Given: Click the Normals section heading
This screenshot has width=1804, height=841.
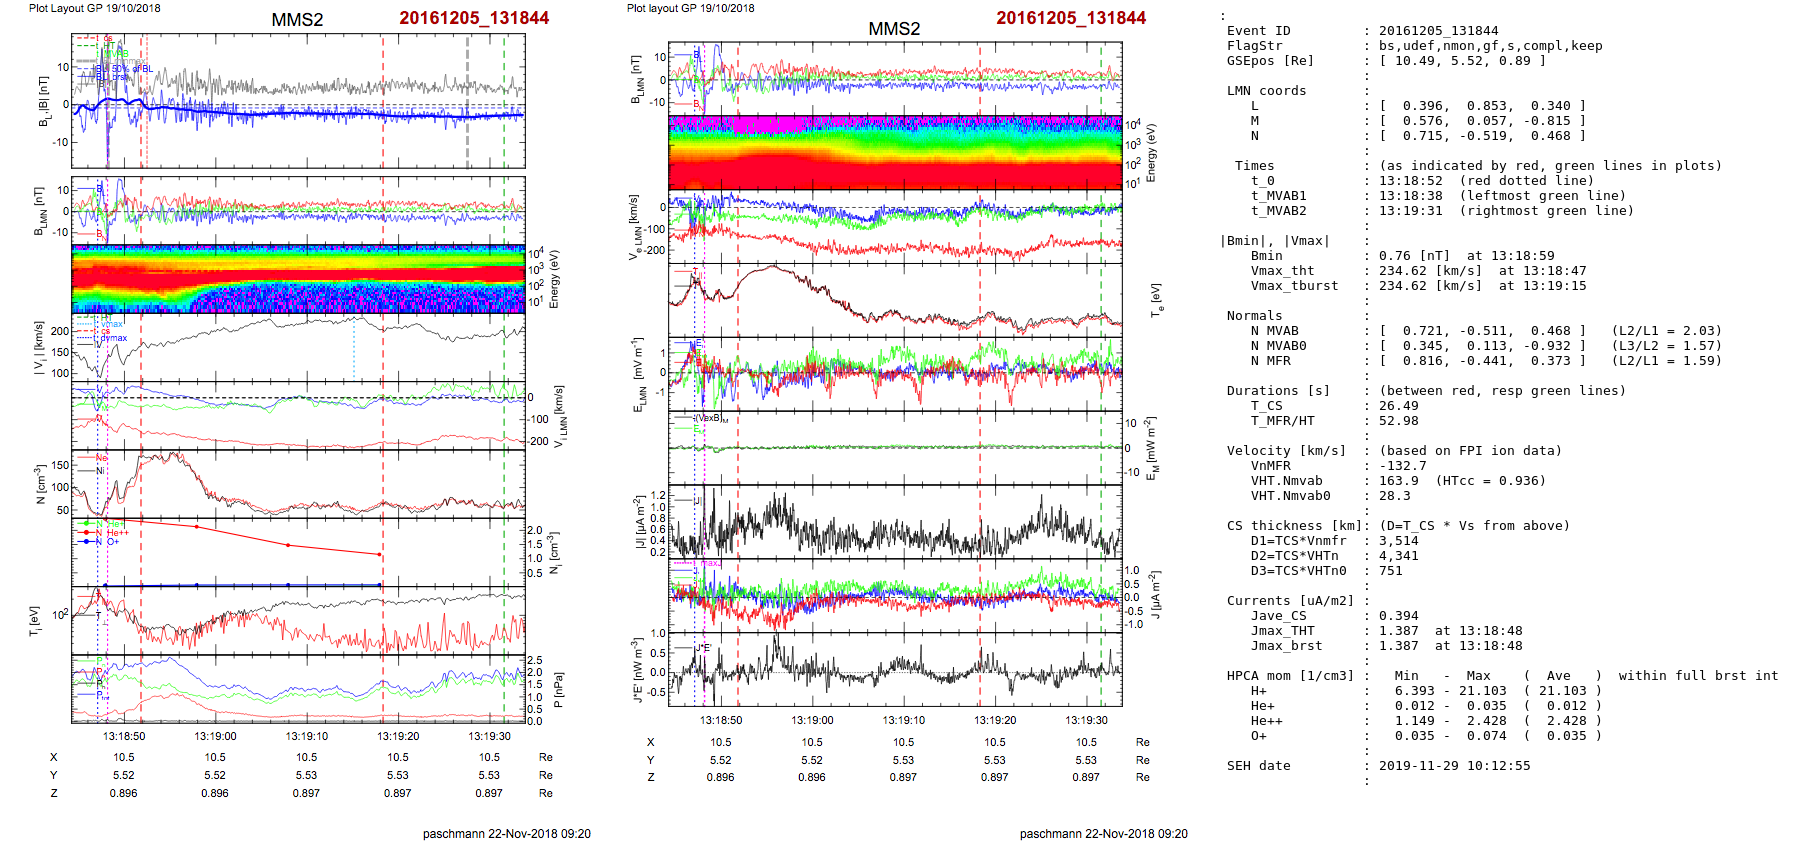Looking at the screenshot, I should tap(1254, 316).
